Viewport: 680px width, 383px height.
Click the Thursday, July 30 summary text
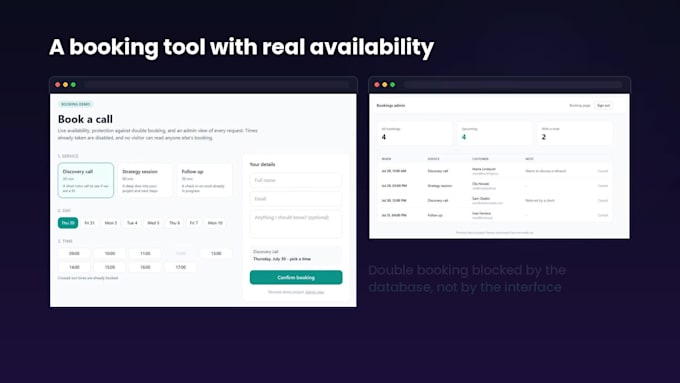282,259
